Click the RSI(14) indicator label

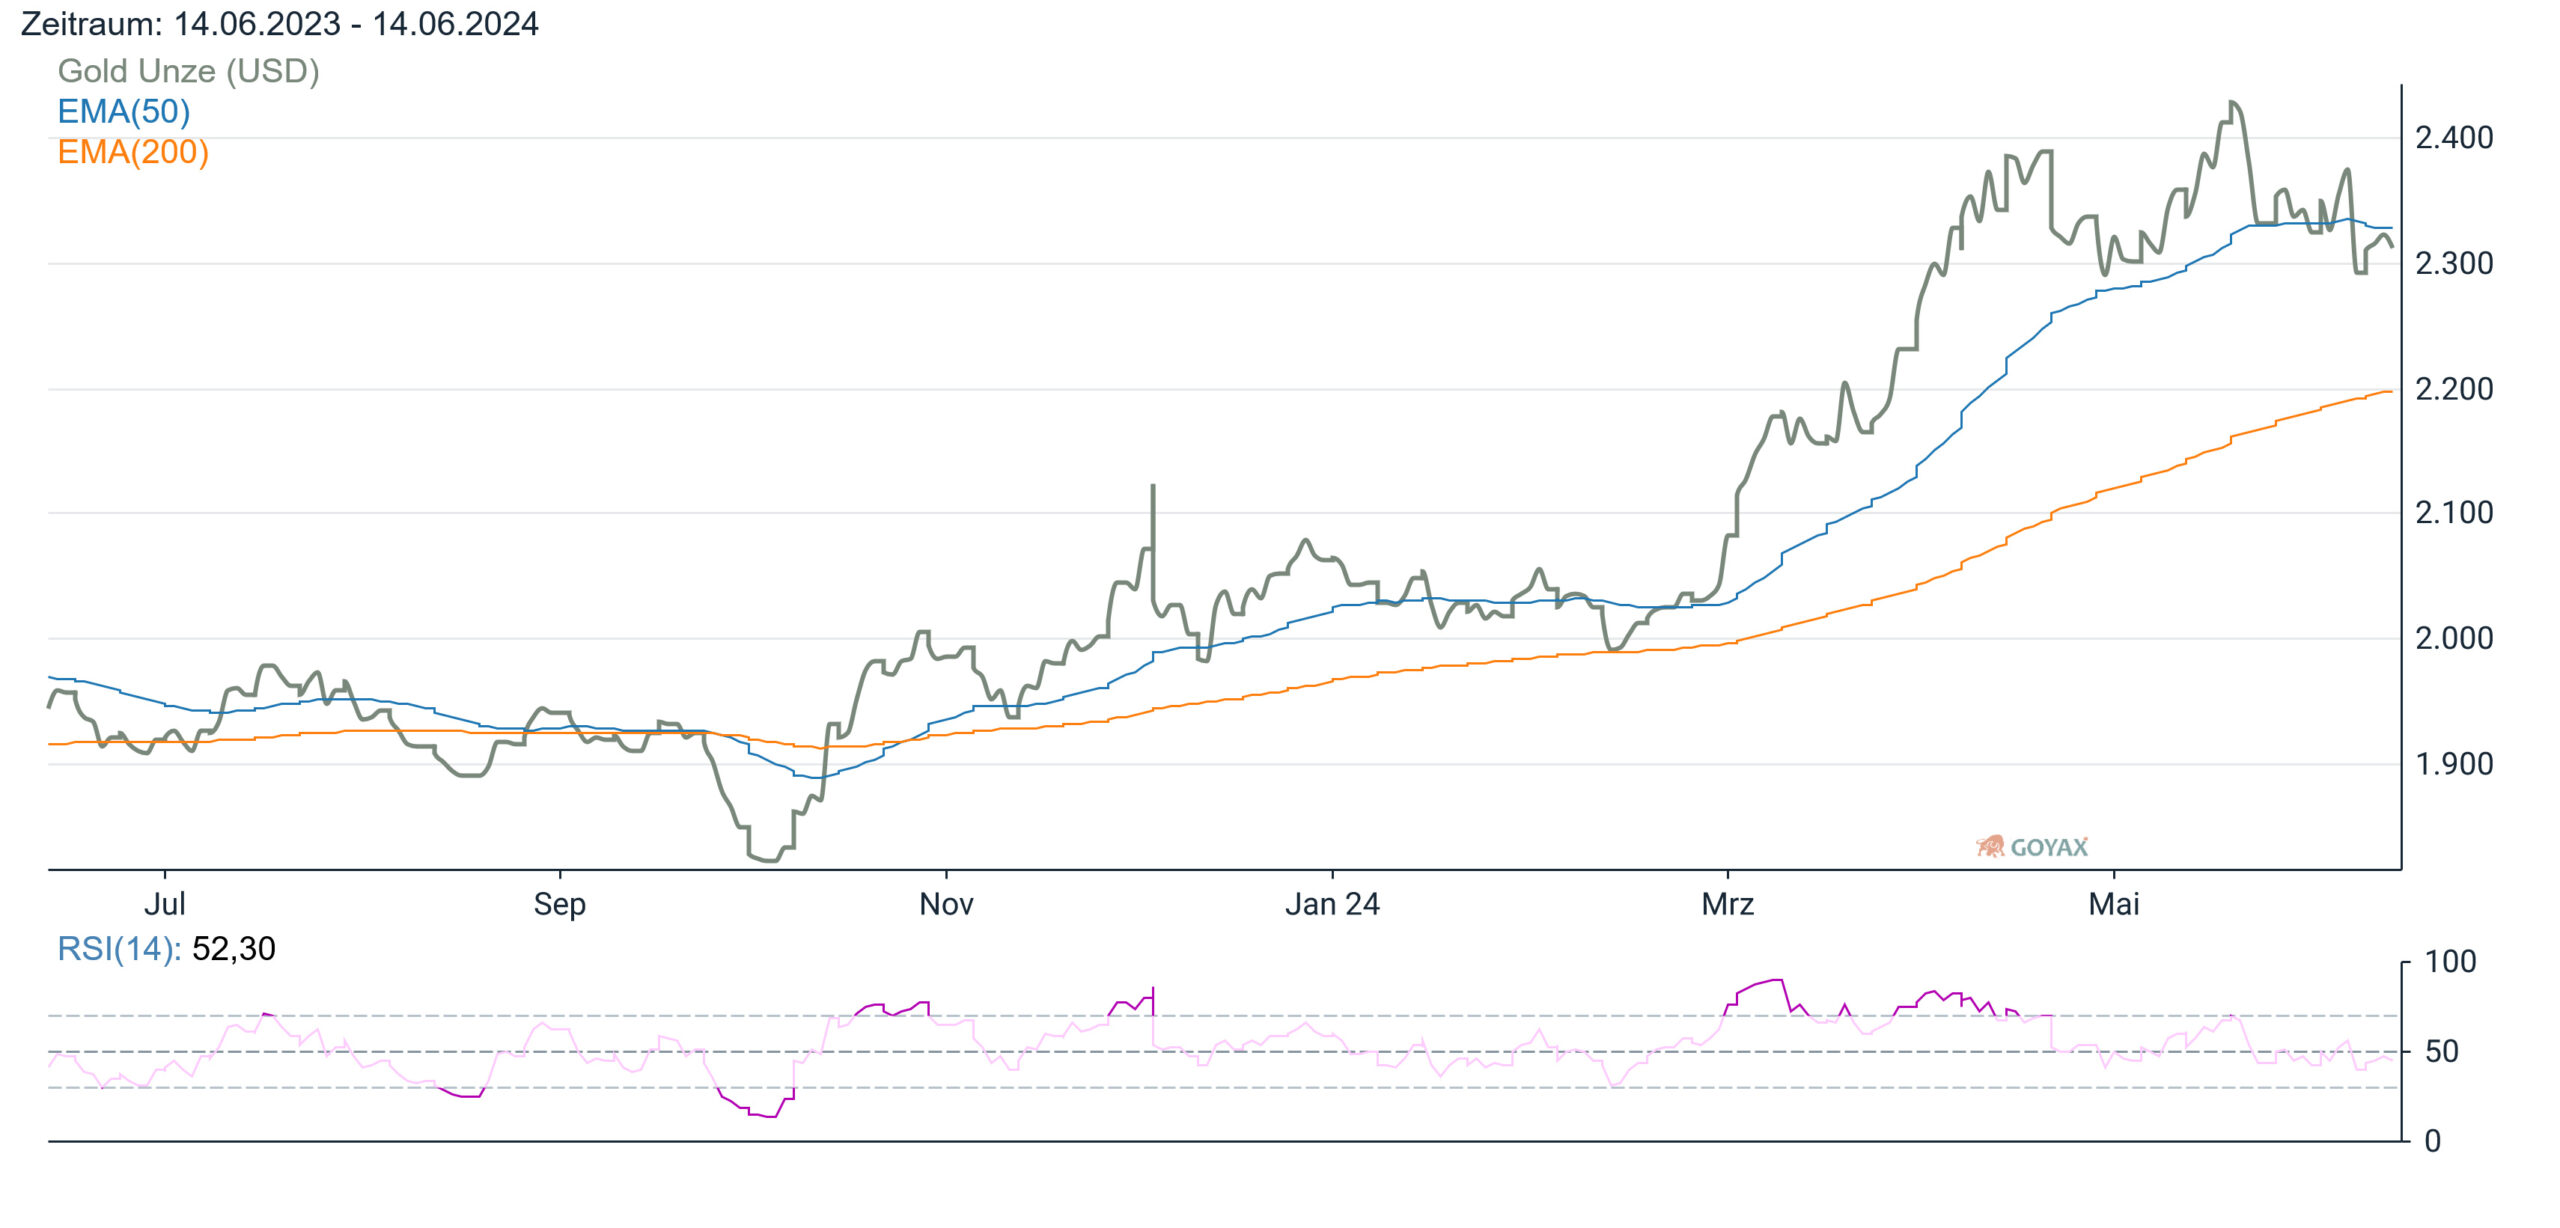(x=119, y=948)
